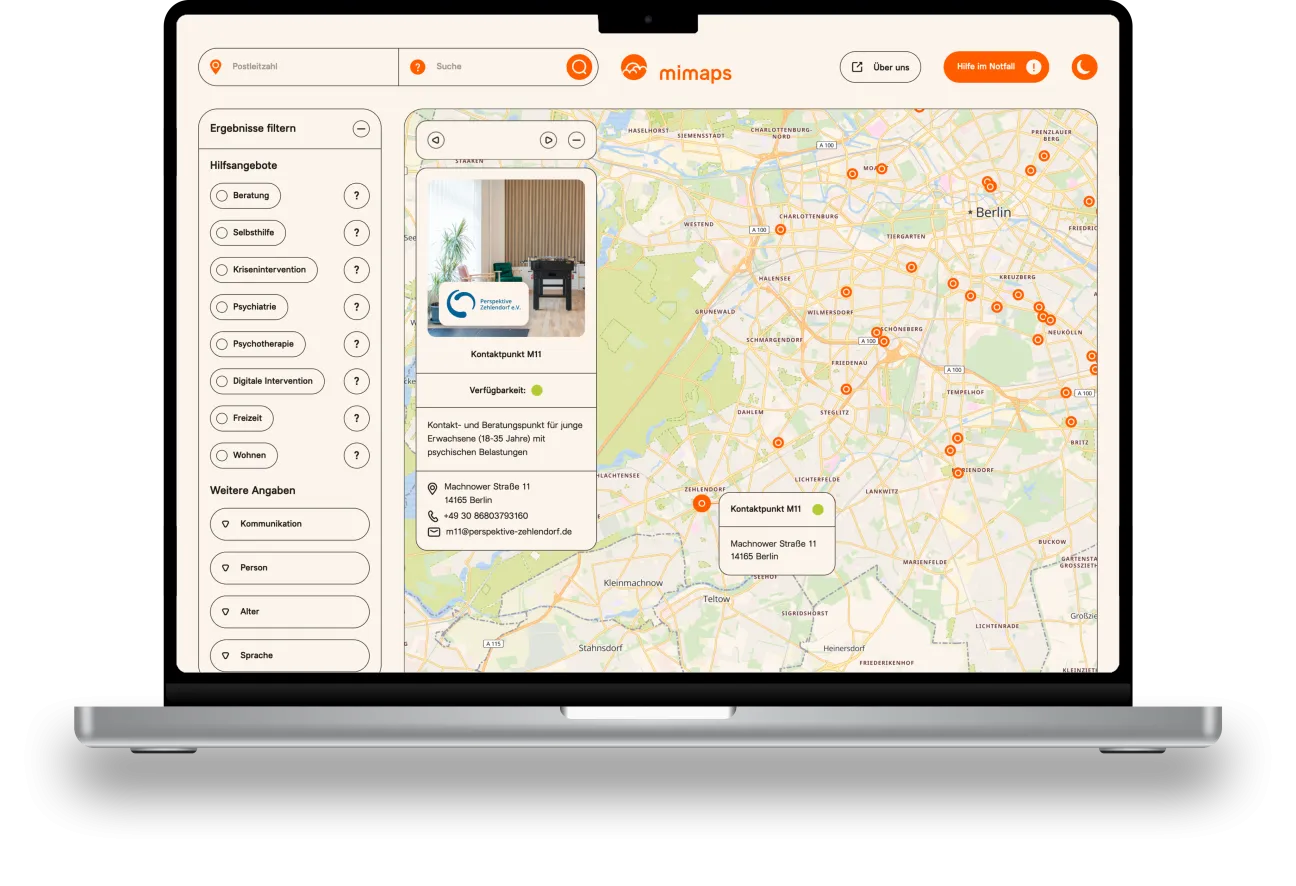Minimize the result card with minus icon
Viewport: 1296px width, 886px height.
point(576,140)
